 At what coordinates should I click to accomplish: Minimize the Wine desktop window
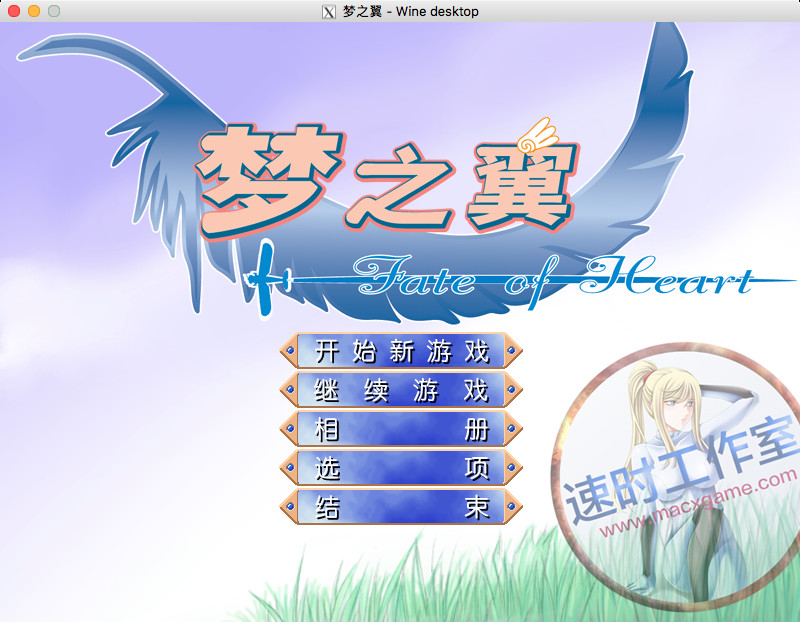(x=34, y=11)
